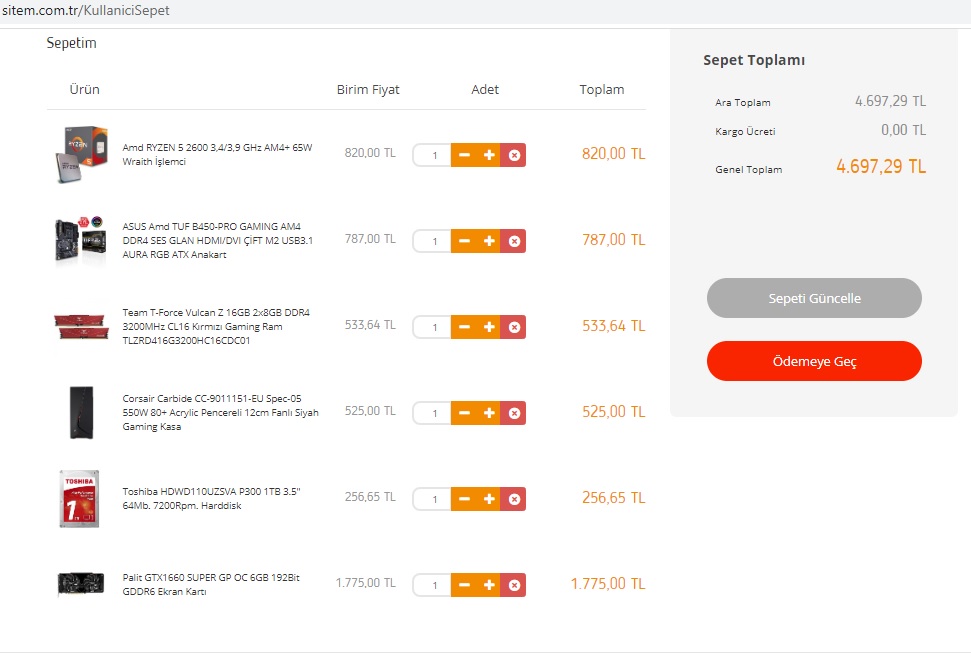Image resolution: width=971 pixels, height=653 pixels.
Task: Click the gray 787,00 TL unit price
Action: 370,239
